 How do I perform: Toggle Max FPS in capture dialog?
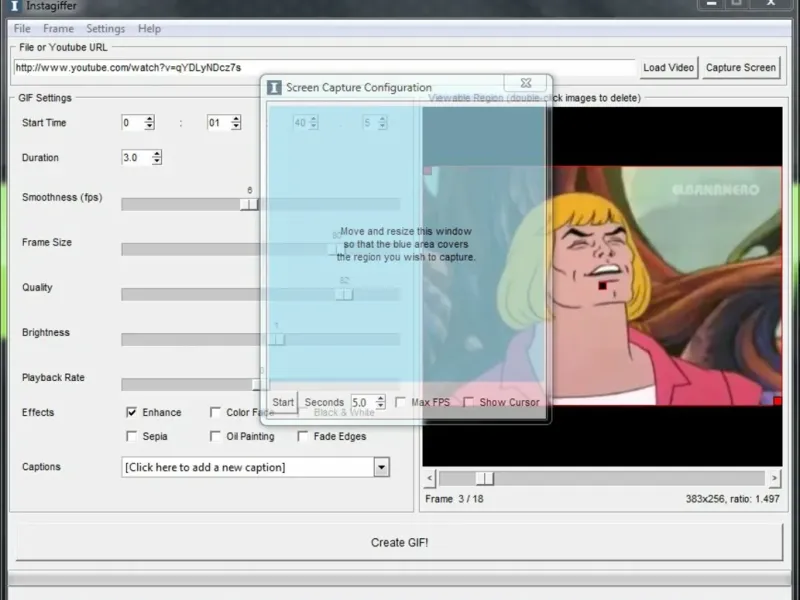[401, 402]
